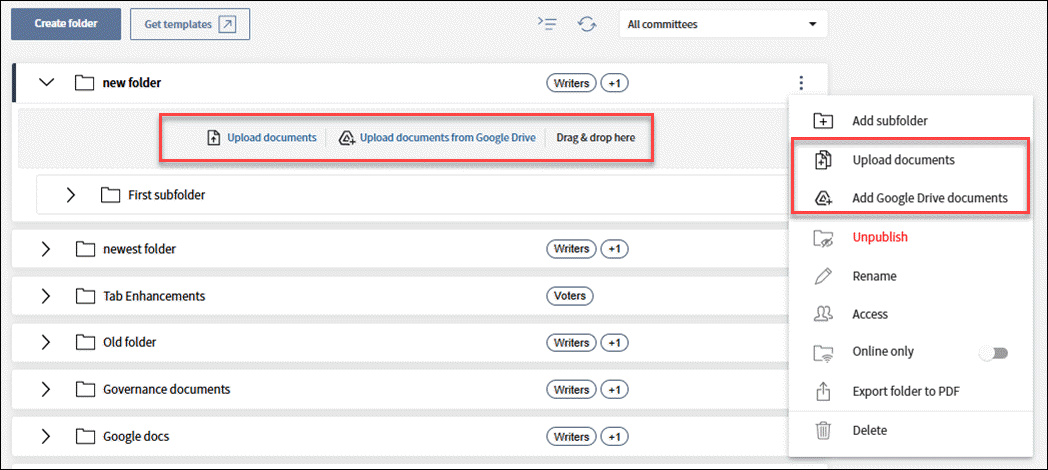Choose Add Google Drive documents menu item
This screenshot has height=470, width=1048.
(x=929, y=198)
